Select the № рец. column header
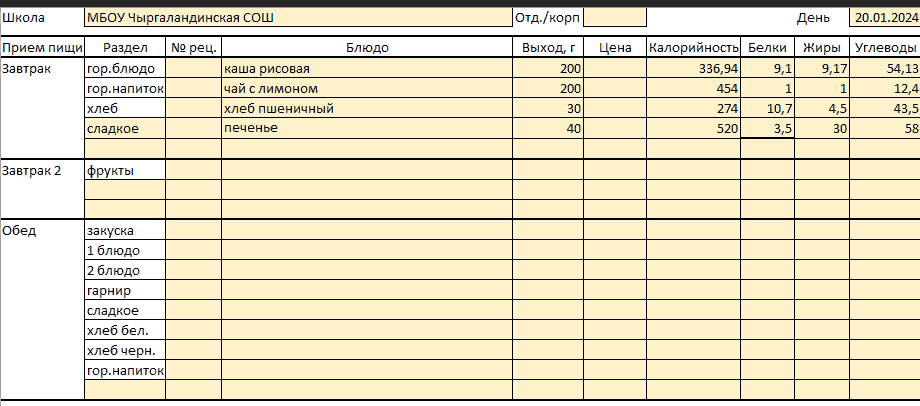 (x=193, y=48)
